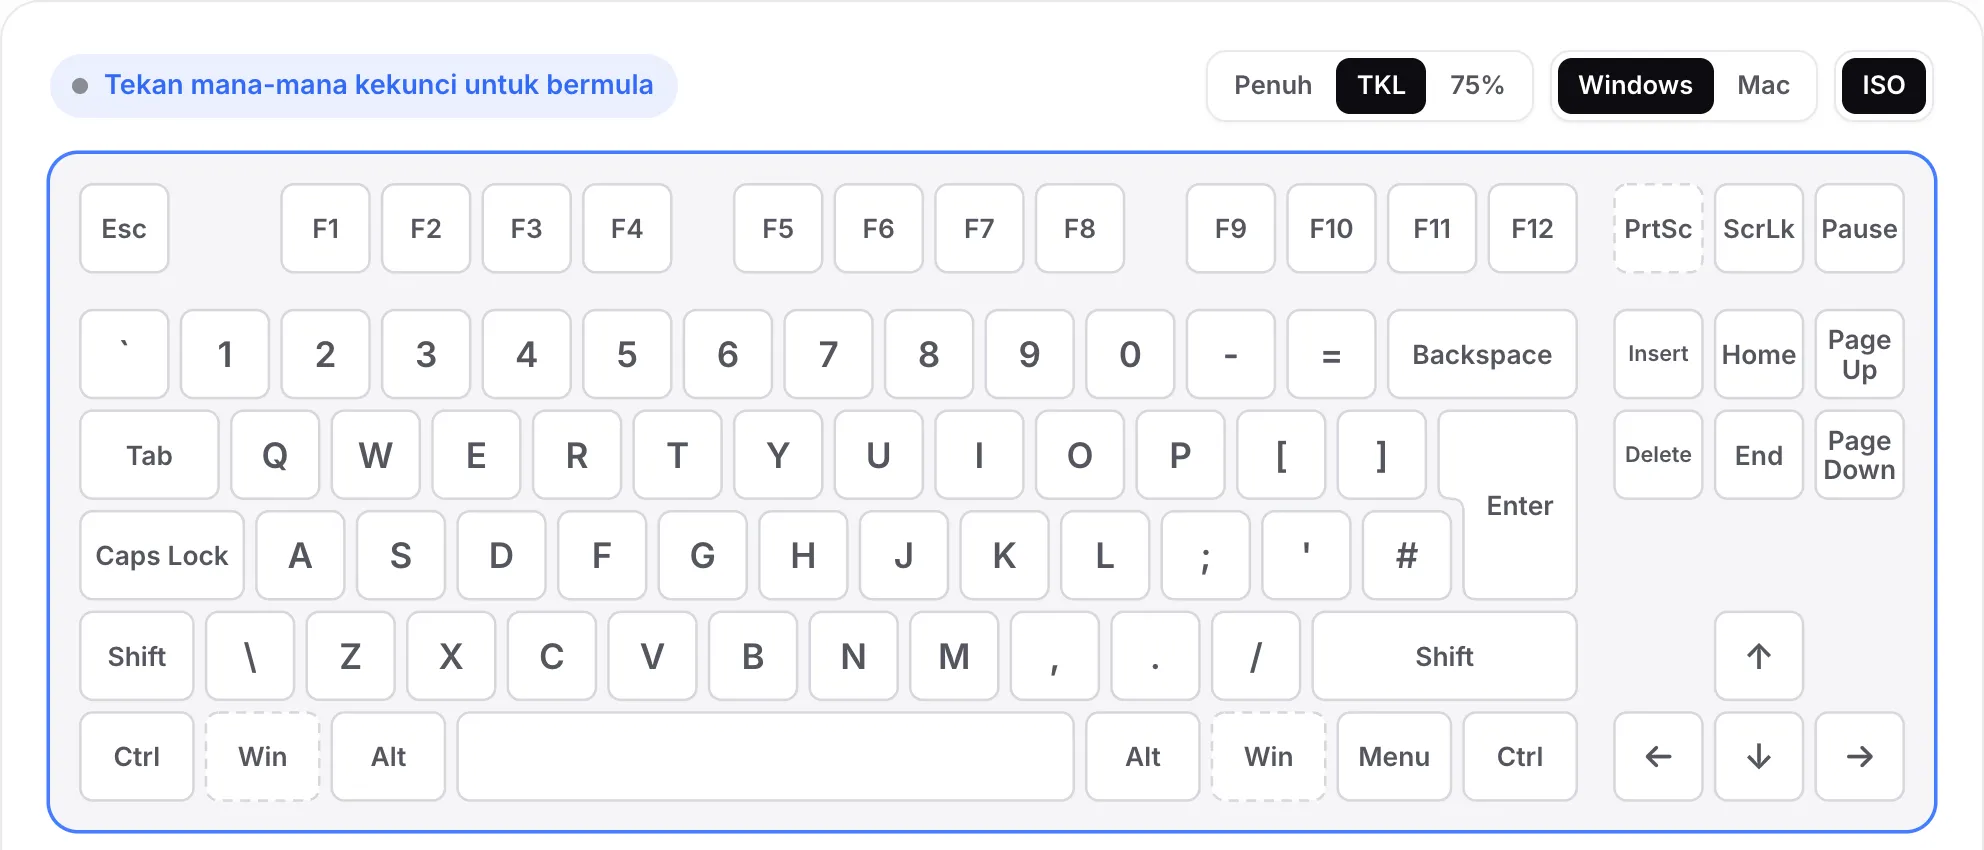
Task: Click the left Win key
Action: [262, 756]
